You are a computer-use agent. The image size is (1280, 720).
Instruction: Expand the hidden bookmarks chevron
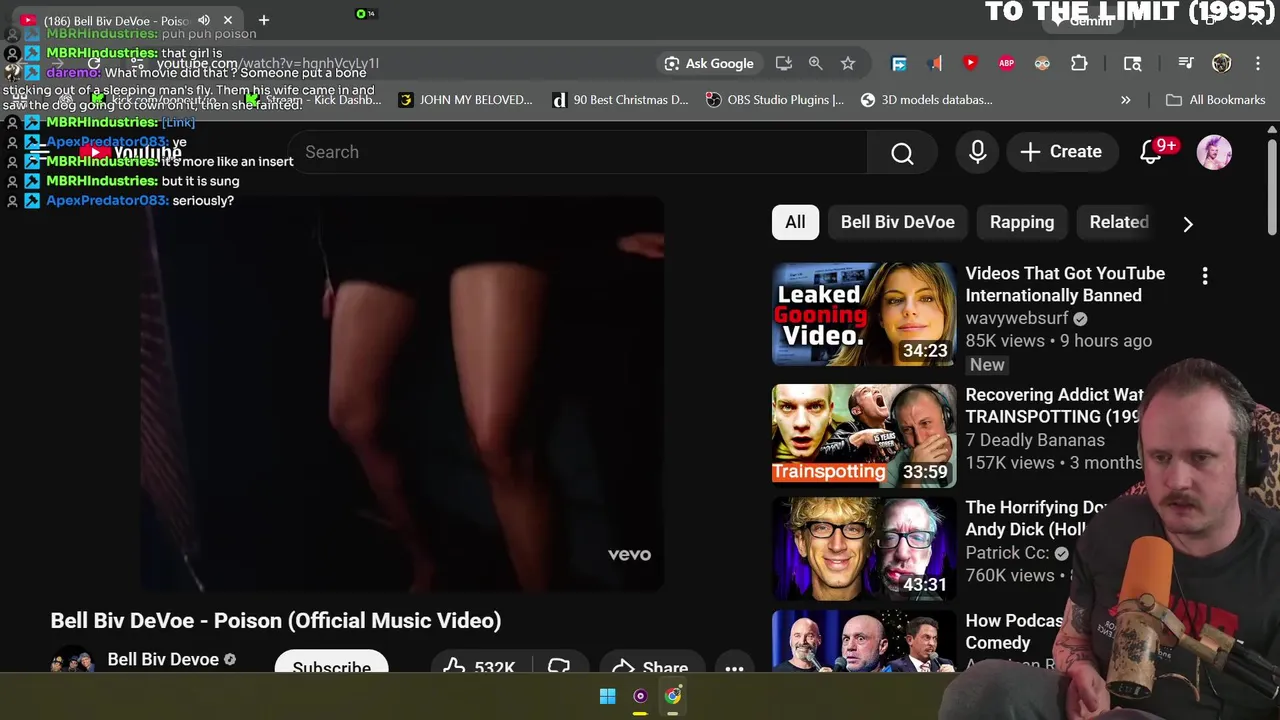[1125, 100]
